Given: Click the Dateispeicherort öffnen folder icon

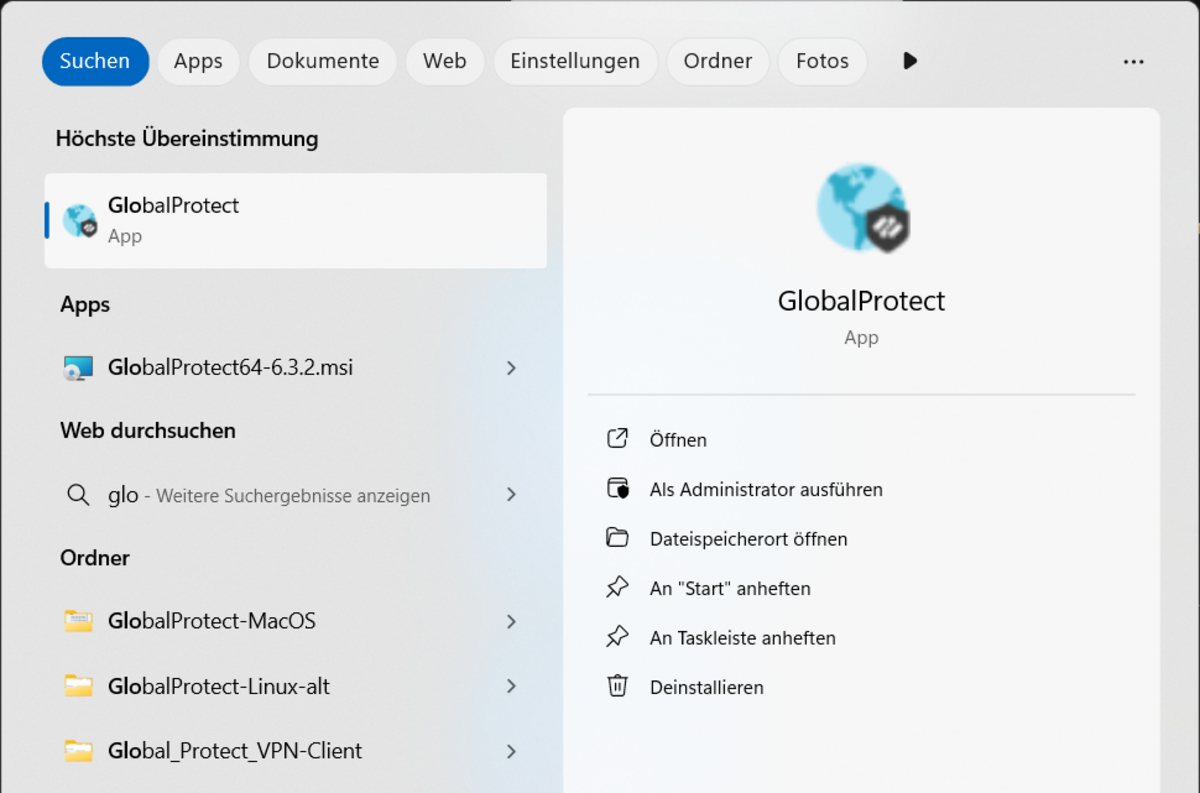Looking at the screenshot, I should [x=618, y=538].
